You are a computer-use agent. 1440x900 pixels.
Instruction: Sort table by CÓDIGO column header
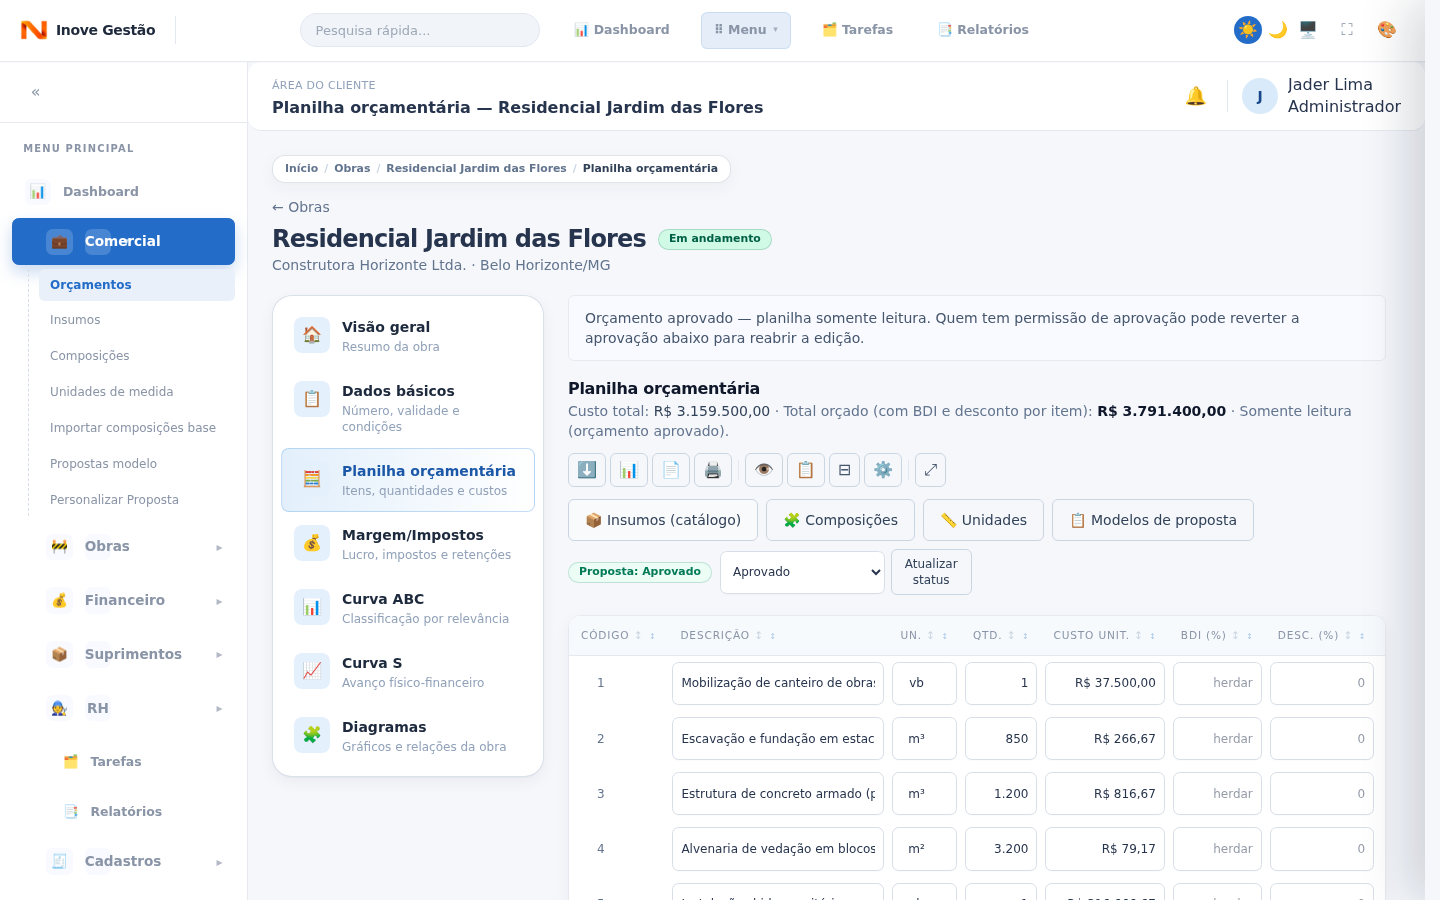(618, 635)
